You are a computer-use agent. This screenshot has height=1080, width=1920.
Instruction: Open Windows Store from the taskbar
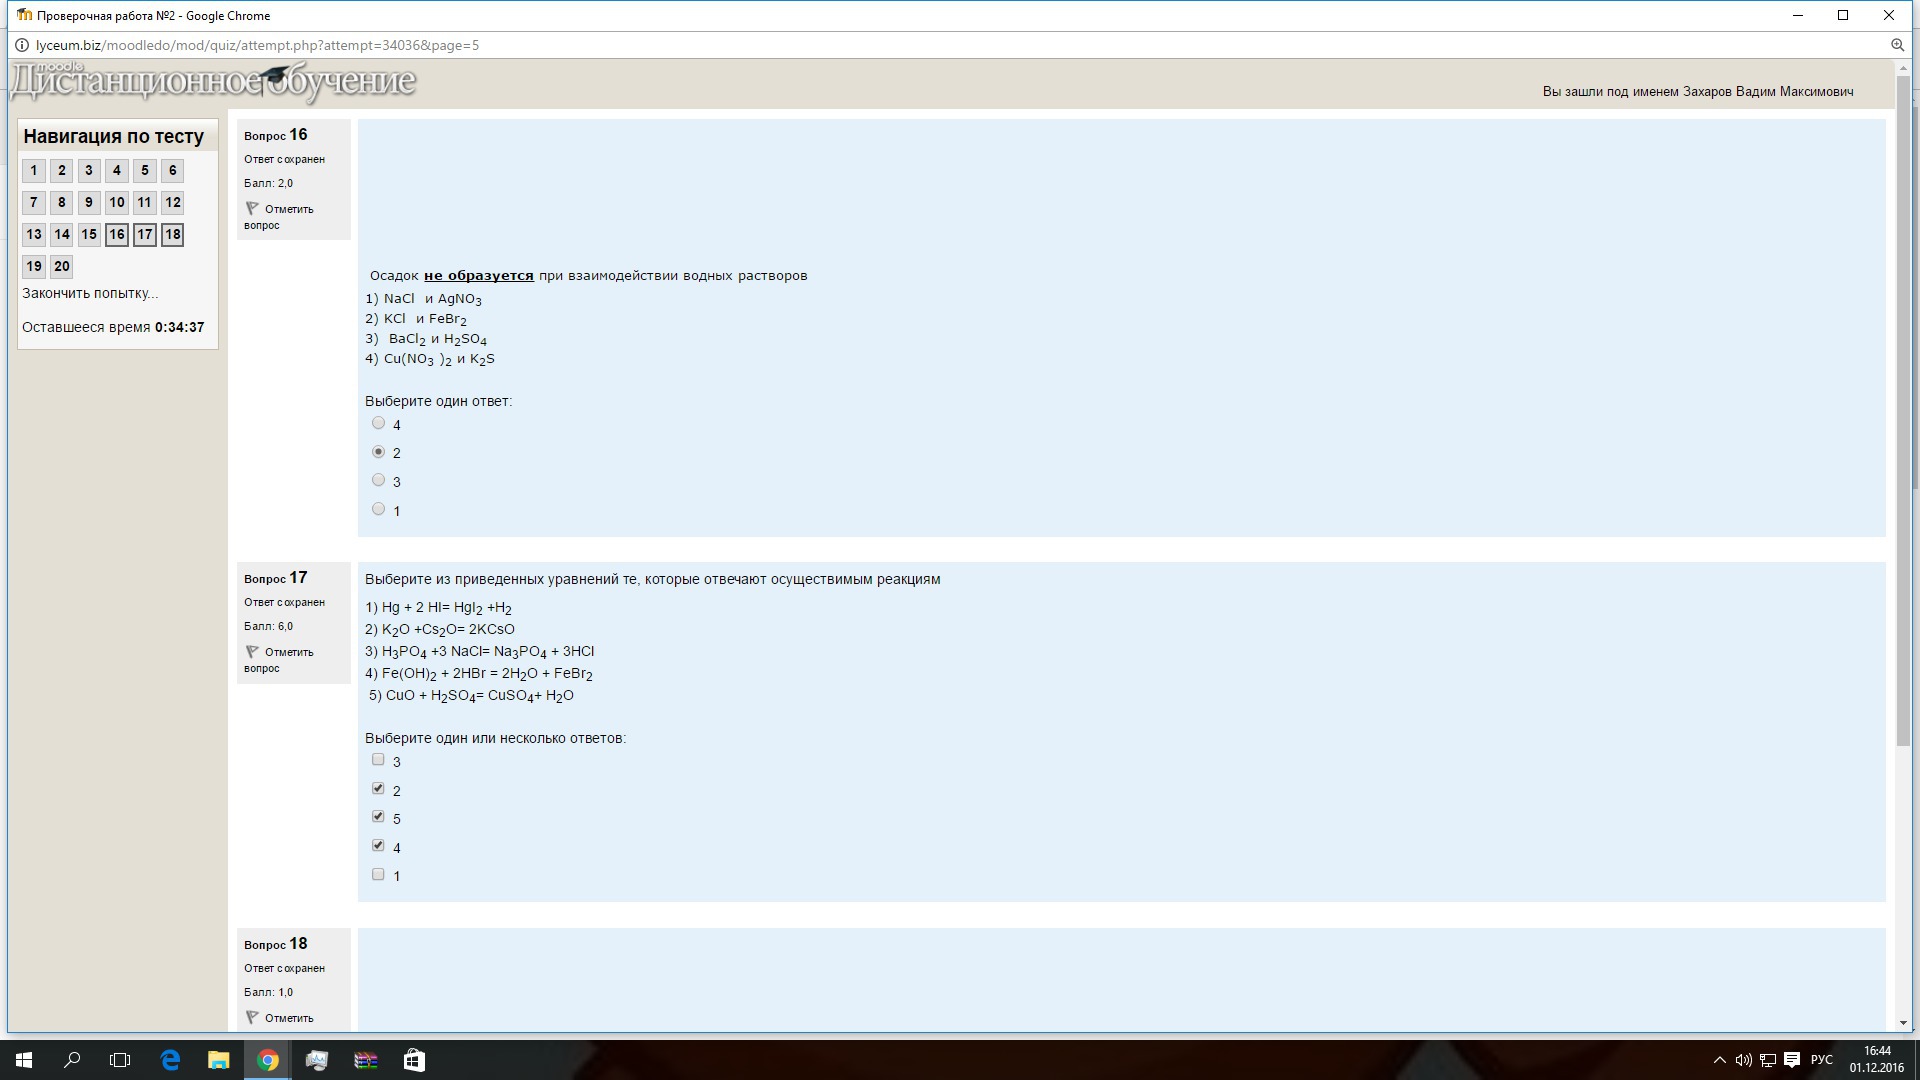click(414, 1060)
